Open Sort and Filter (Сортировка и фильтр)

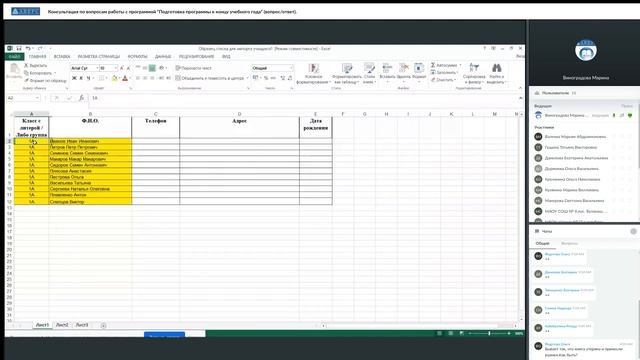[x=474, y=74]
